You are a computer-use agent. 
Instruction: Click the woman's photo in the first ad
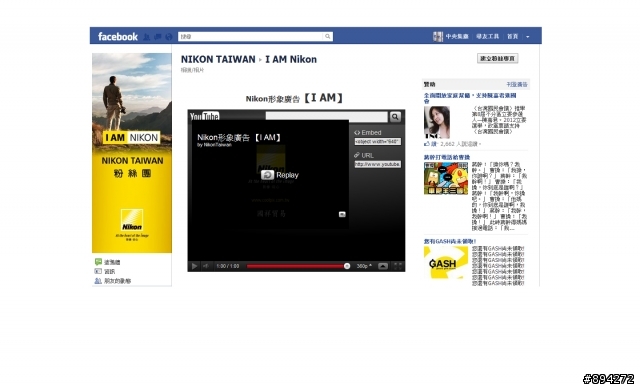pyautogui.click(x=437, y=122)
